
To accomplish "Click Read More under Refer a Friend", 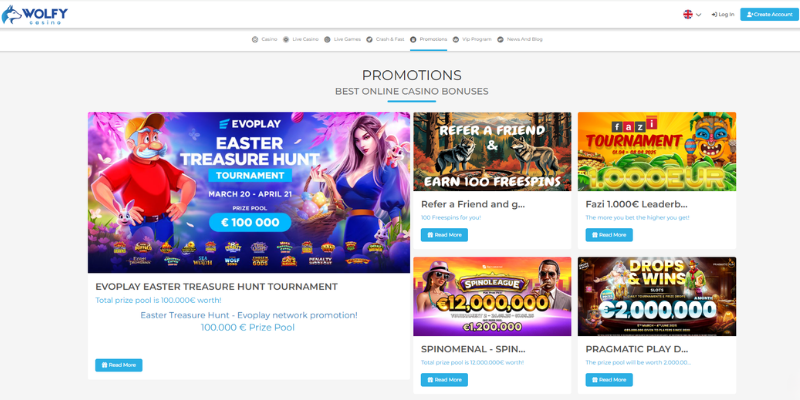I will (444, 235).
